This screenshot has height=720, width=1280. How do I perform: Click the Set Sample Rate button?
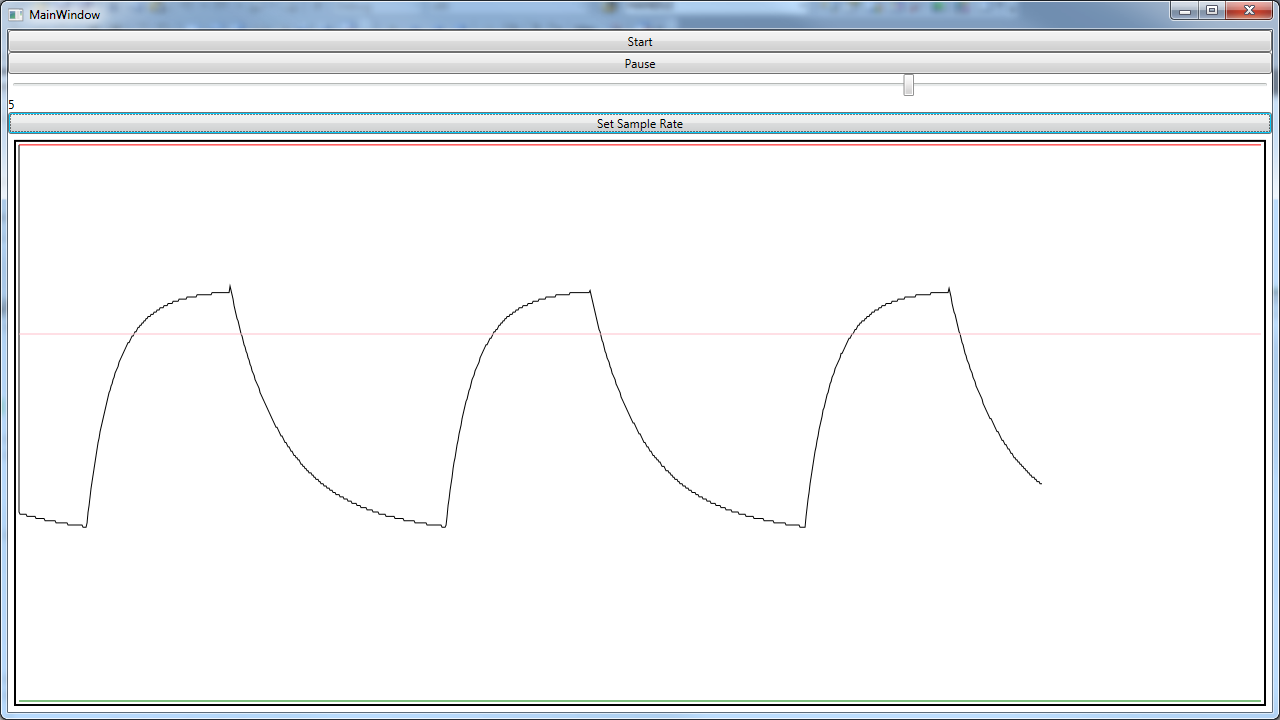[x=640, y=123]
